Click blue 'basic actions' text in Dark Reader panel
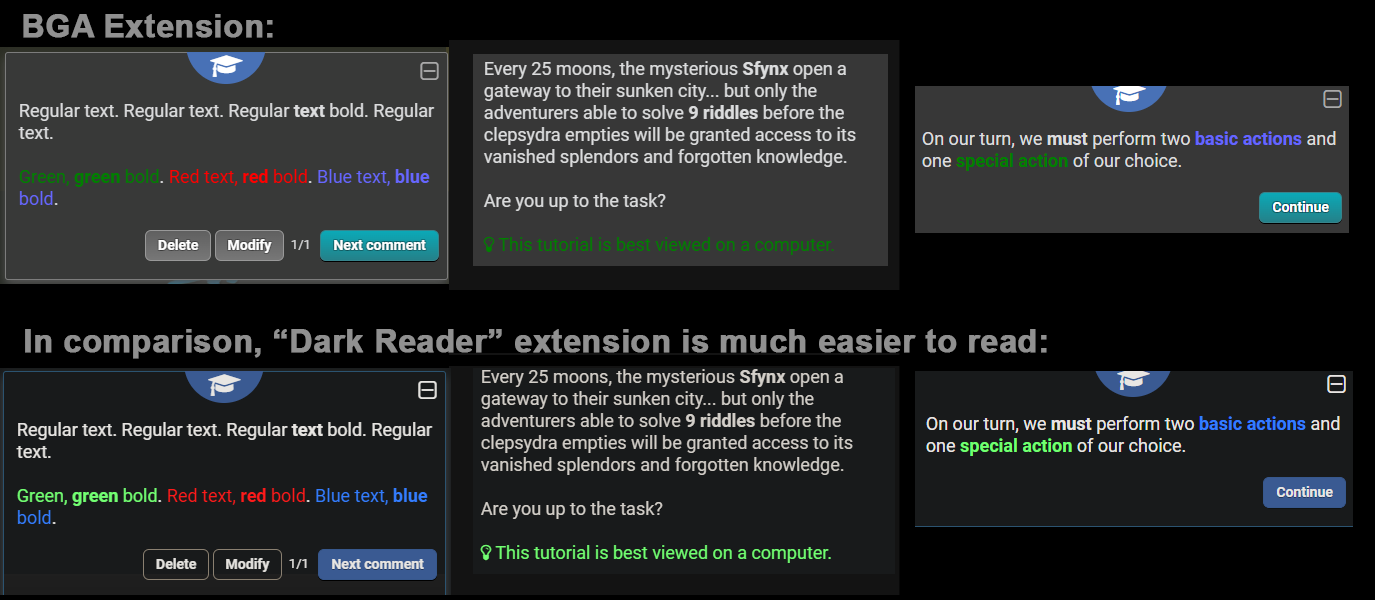 1252,424
